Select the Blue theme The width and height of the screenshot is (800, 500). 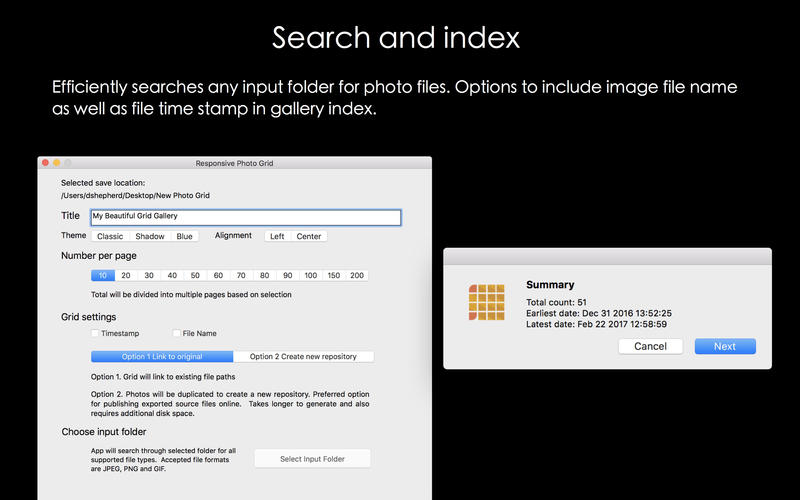[184, 236]
